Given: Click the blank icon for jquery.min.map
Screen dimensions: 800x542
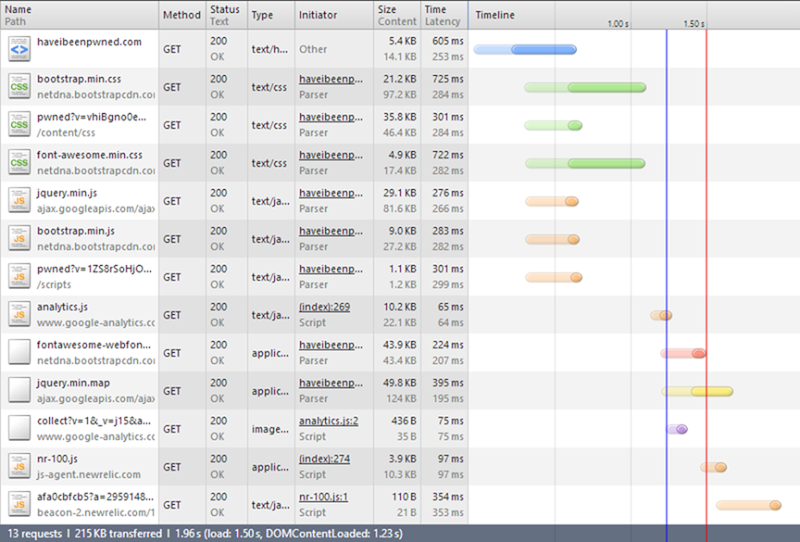Looking at the screenshot, I should pos(19,390).
